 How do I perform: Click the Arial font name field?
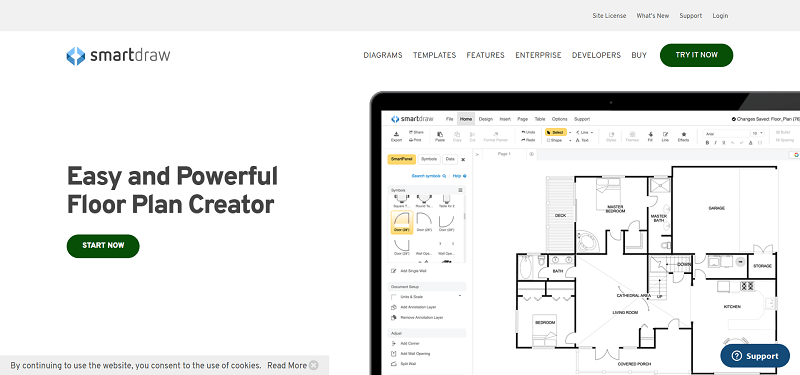click(x=726, y=133)
